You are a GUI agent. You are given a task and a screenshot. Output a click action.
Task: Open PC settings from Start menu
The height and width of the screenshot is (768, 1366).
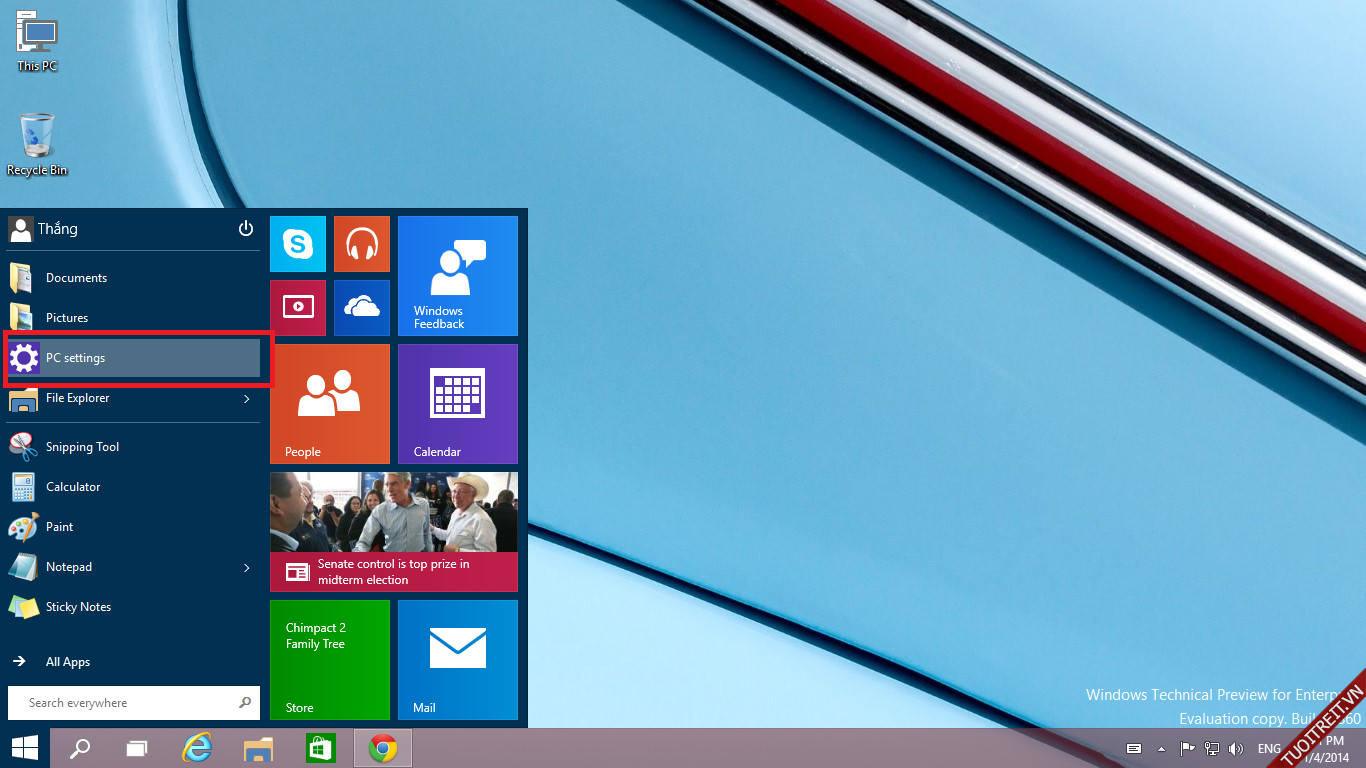75,358
